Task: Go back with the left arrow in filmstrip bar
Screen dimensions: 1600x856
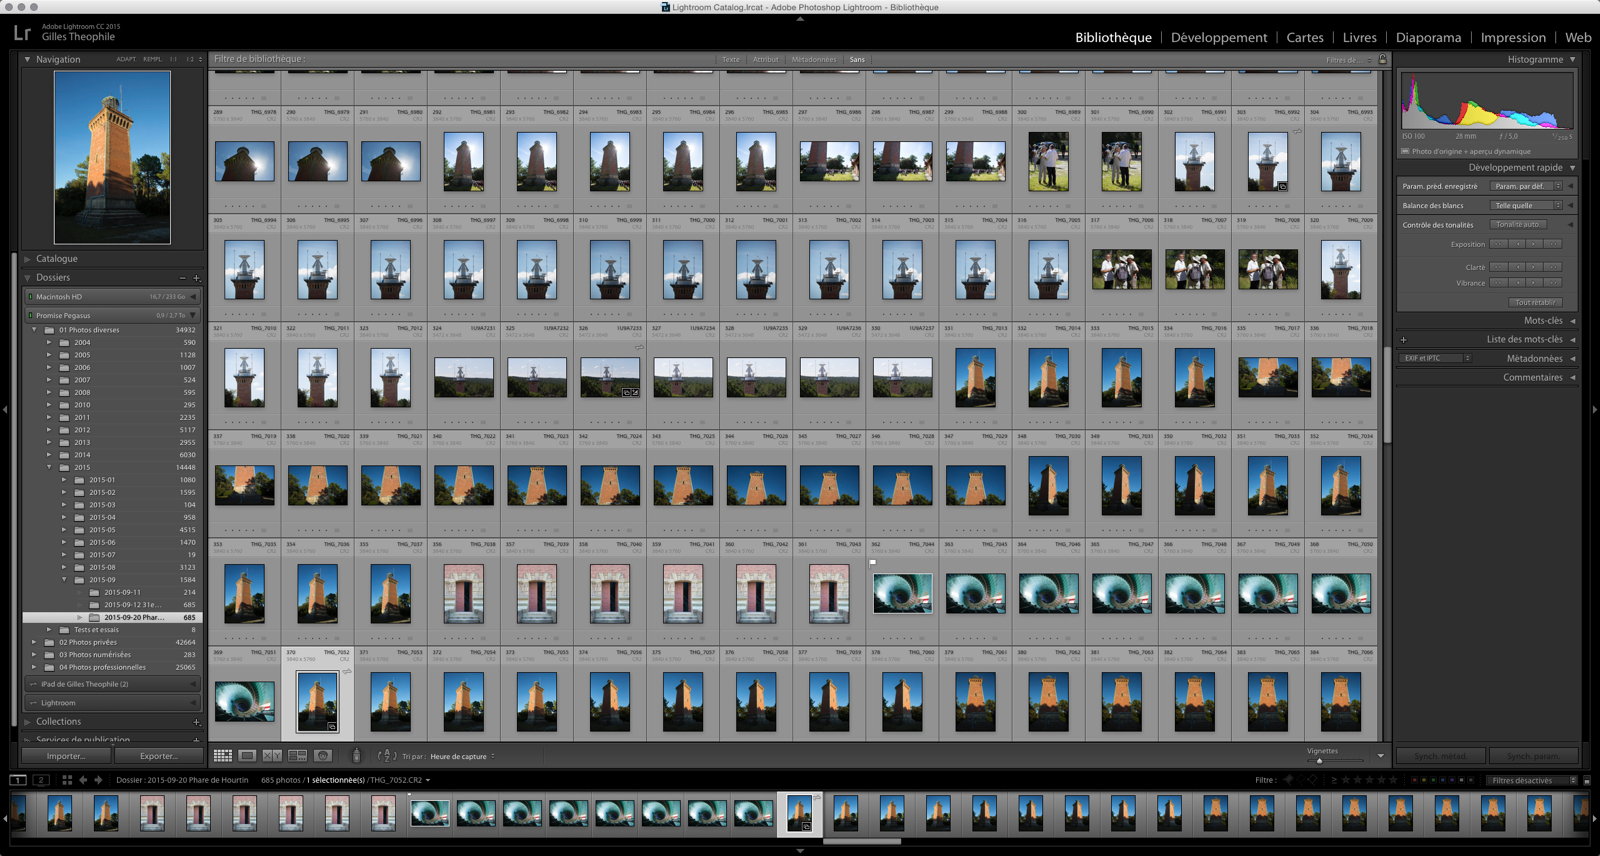Action: (83, 780)
